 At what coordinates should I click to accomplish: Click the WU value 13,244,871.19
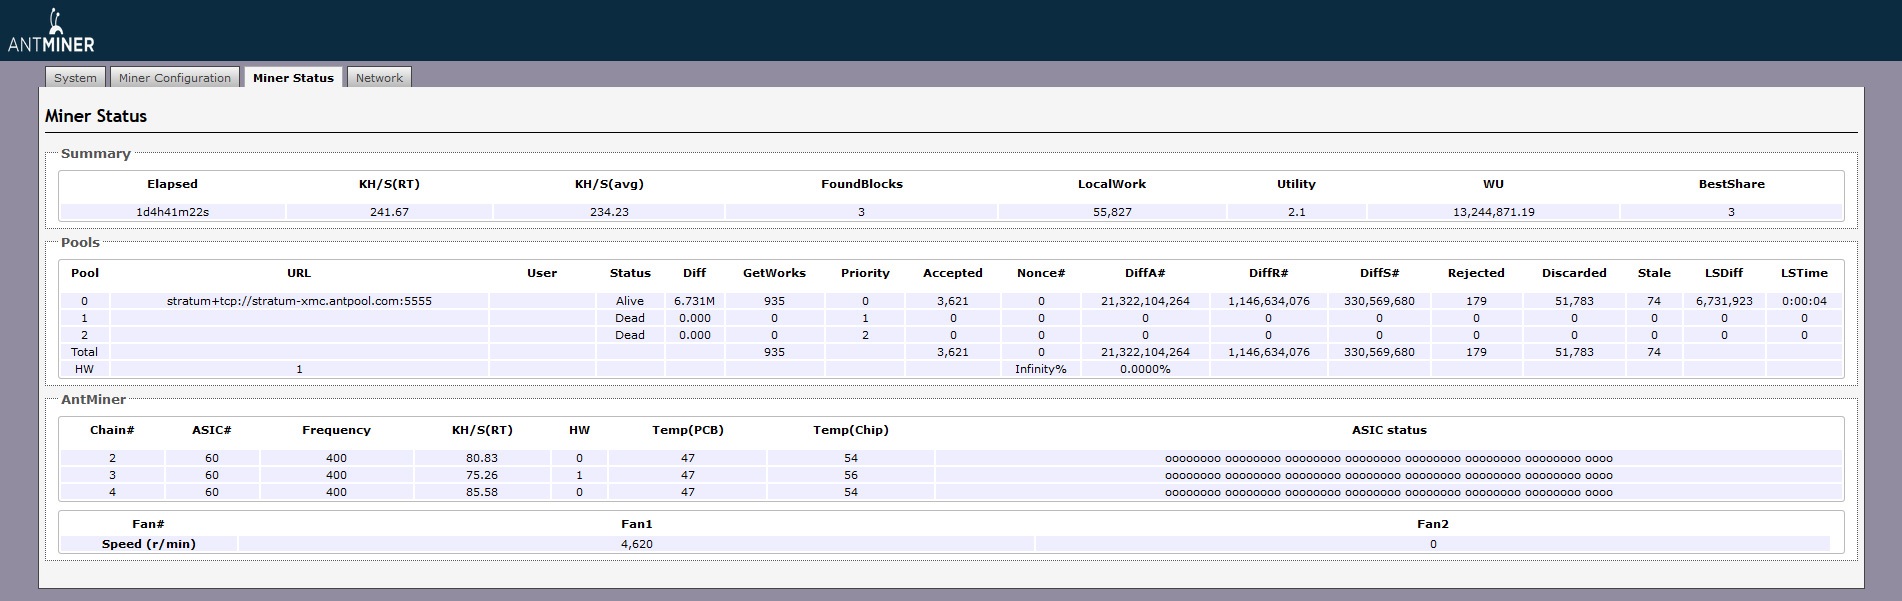1493,212
